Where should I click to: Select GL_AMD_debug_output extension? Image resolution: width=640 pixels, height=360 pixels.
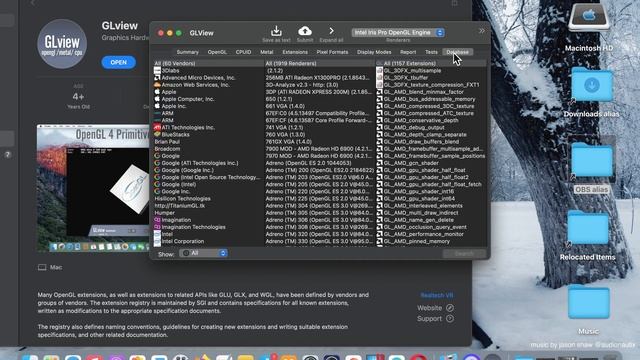point(431,127)
